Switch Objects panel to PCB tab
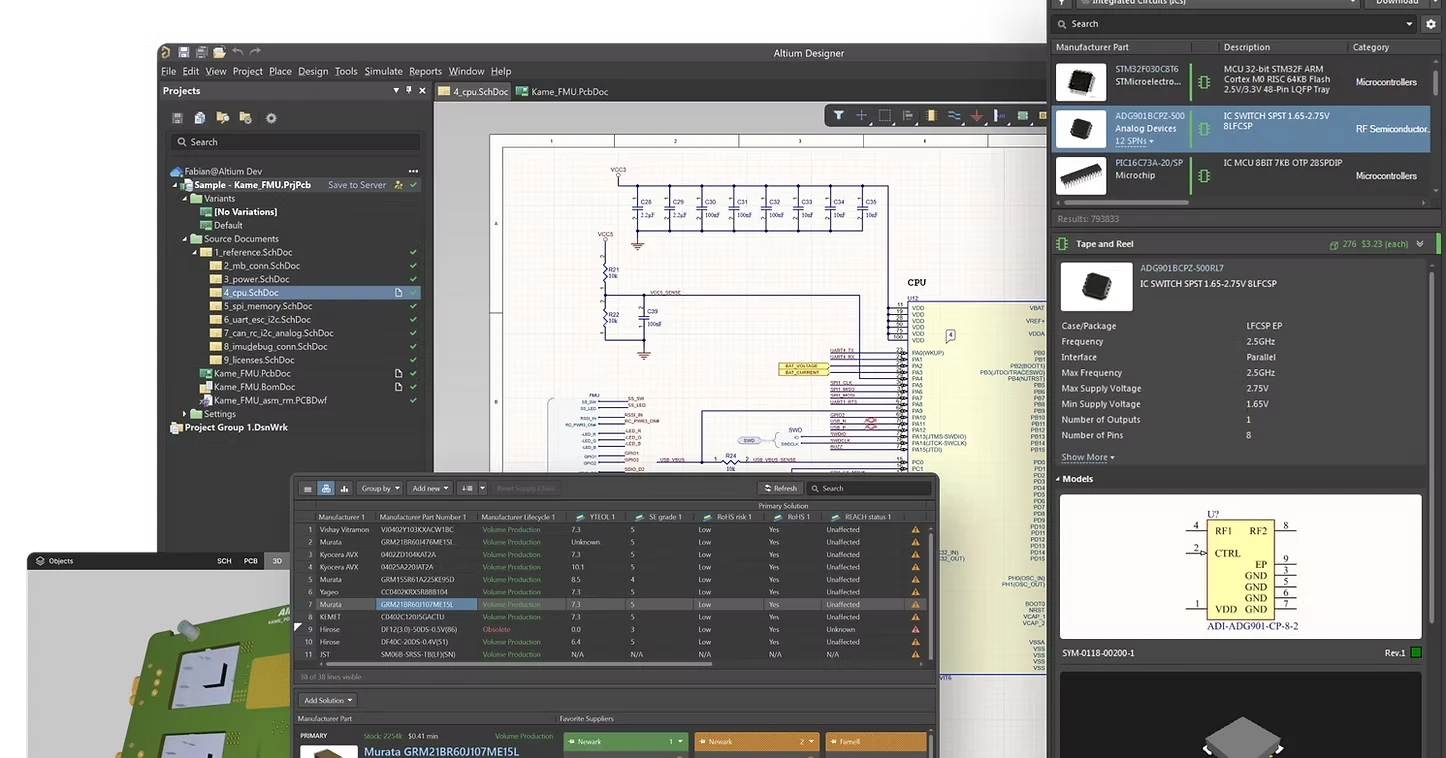The height and width of the screenshot is (758, 1446). click(x=250, y=561)
